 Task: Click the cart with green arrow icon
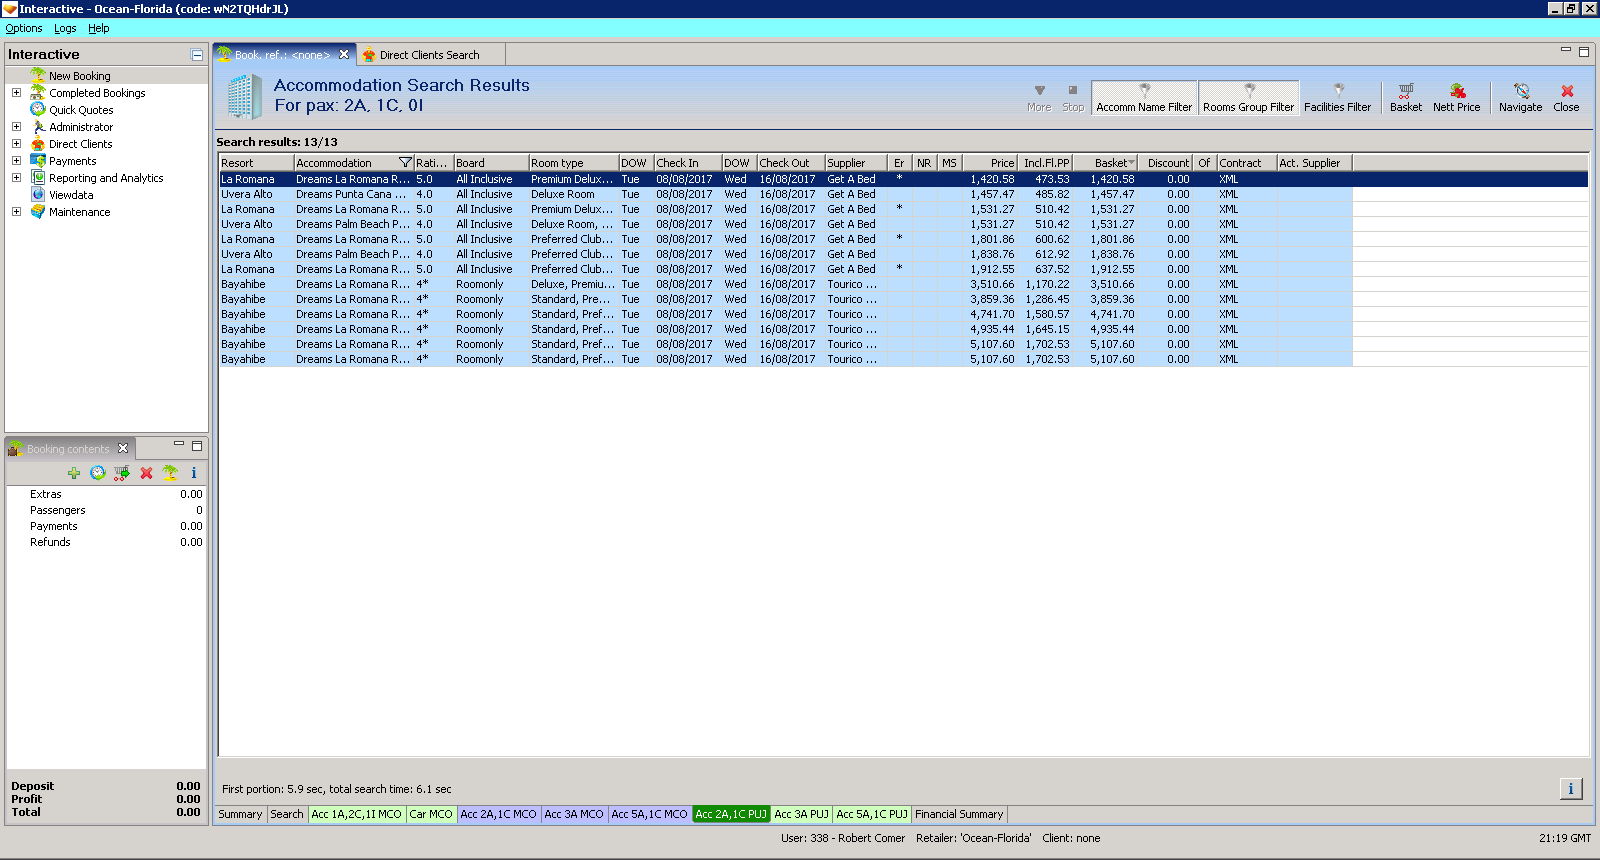click(x=122, y=473)
